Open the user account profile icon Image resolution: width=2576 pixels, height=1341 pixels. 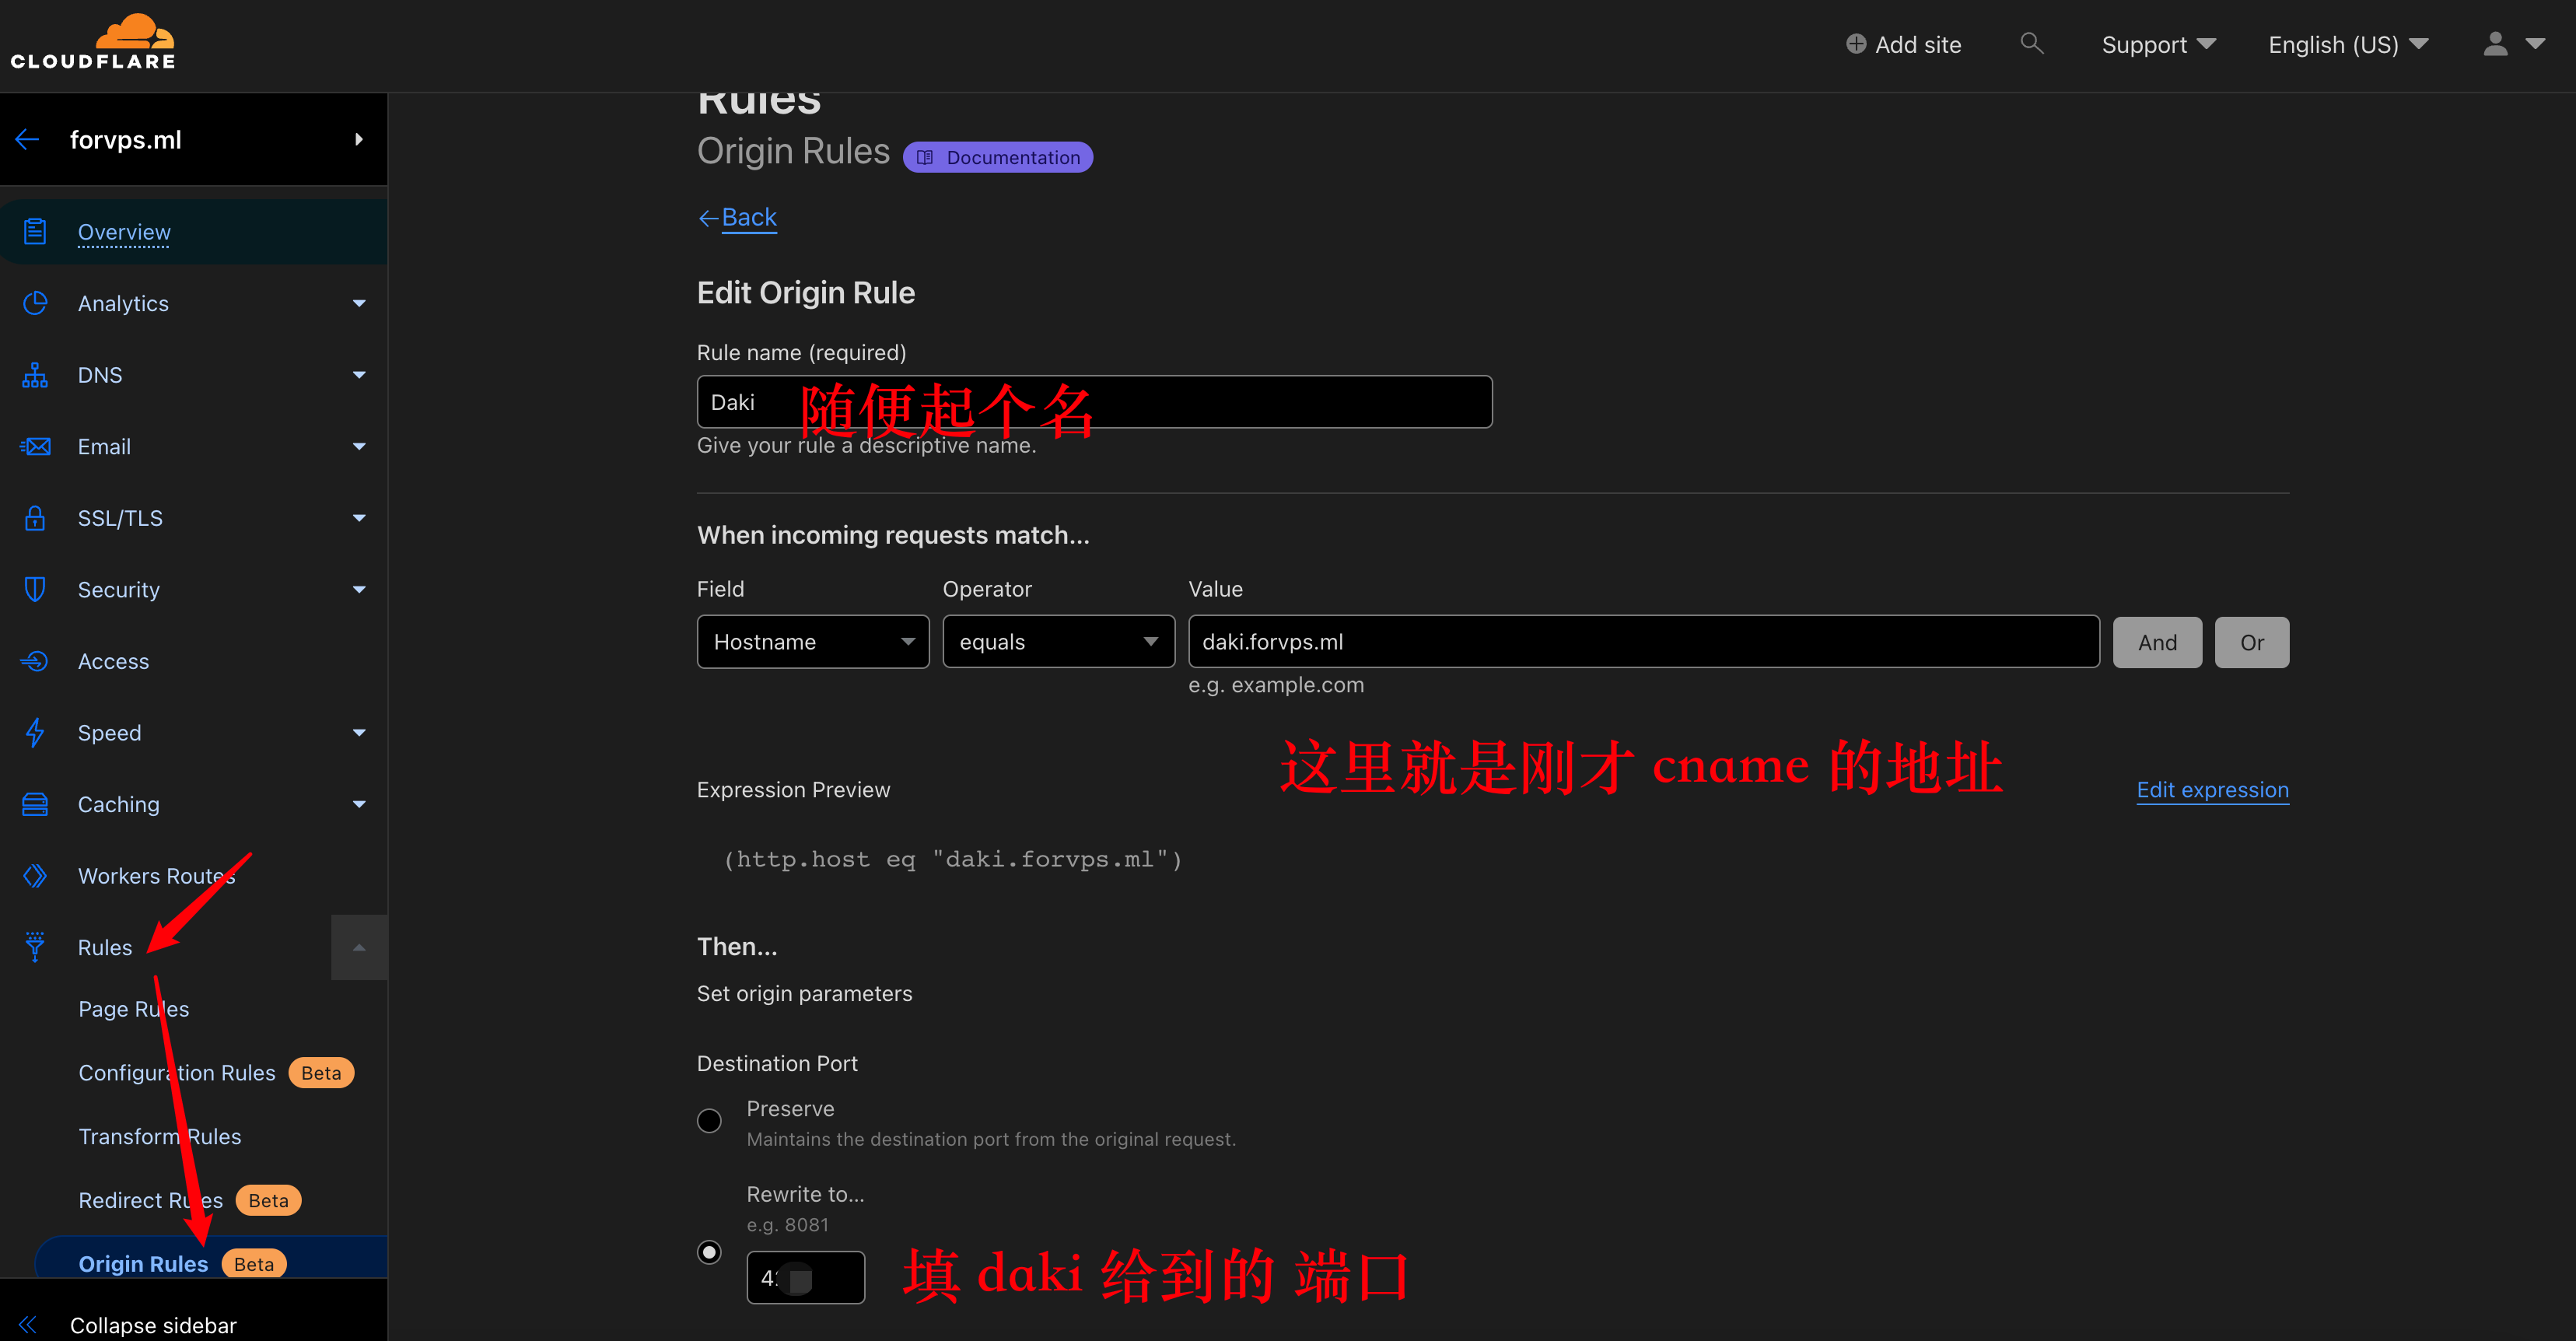click(2496, 44)
